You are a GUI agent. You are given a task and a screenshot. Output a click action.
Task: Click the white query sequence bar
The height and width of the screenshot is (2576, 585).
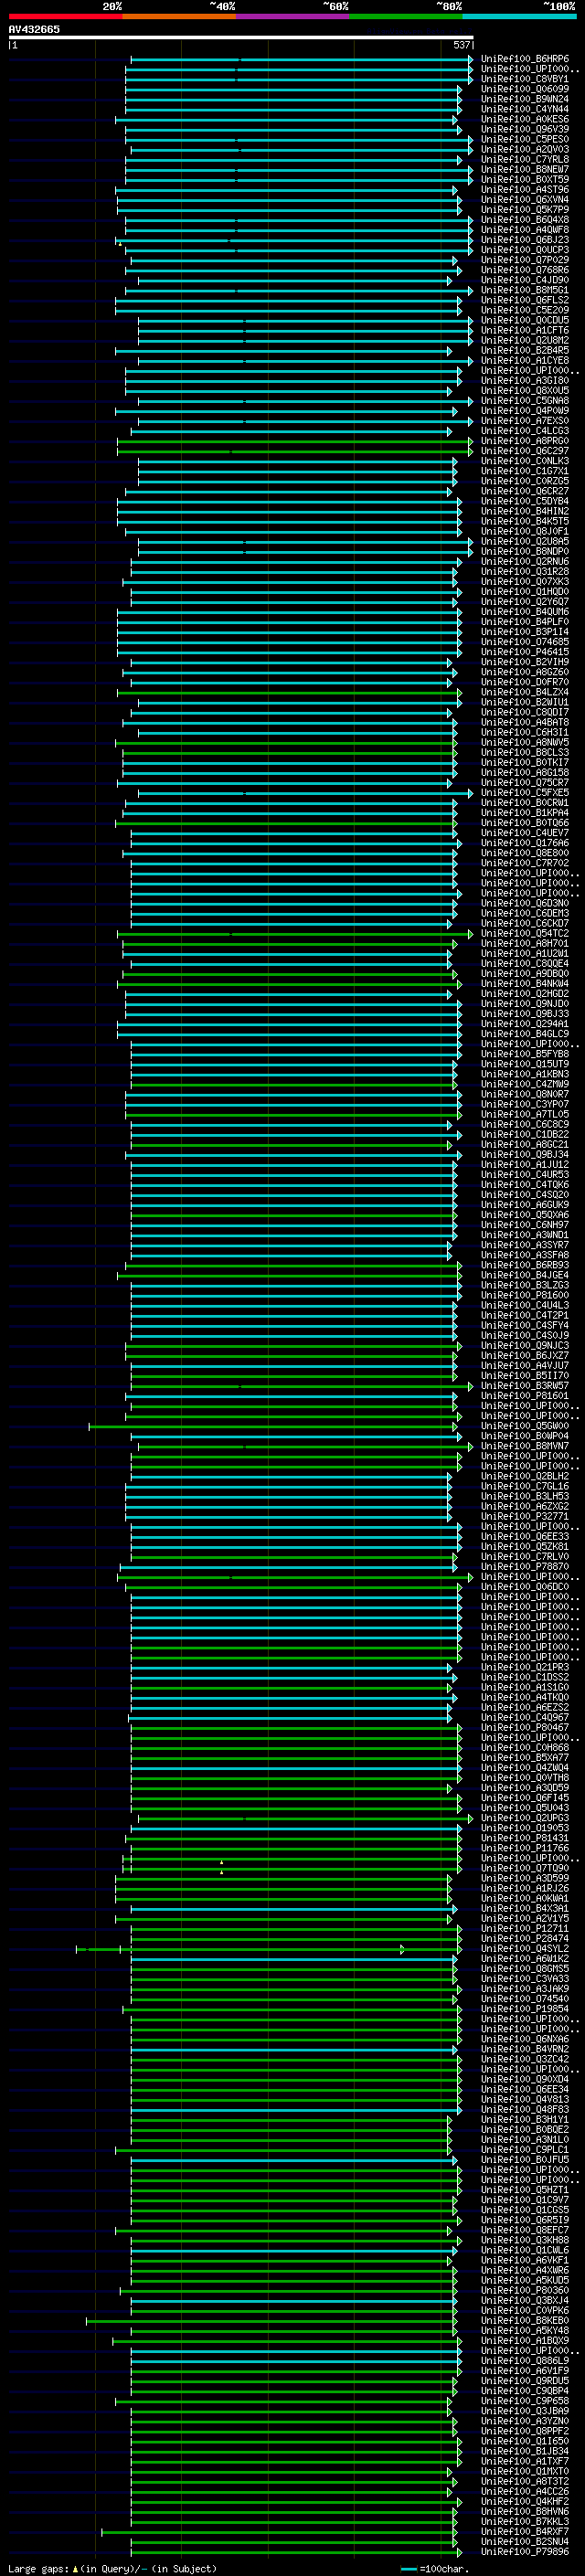[240, 38]
